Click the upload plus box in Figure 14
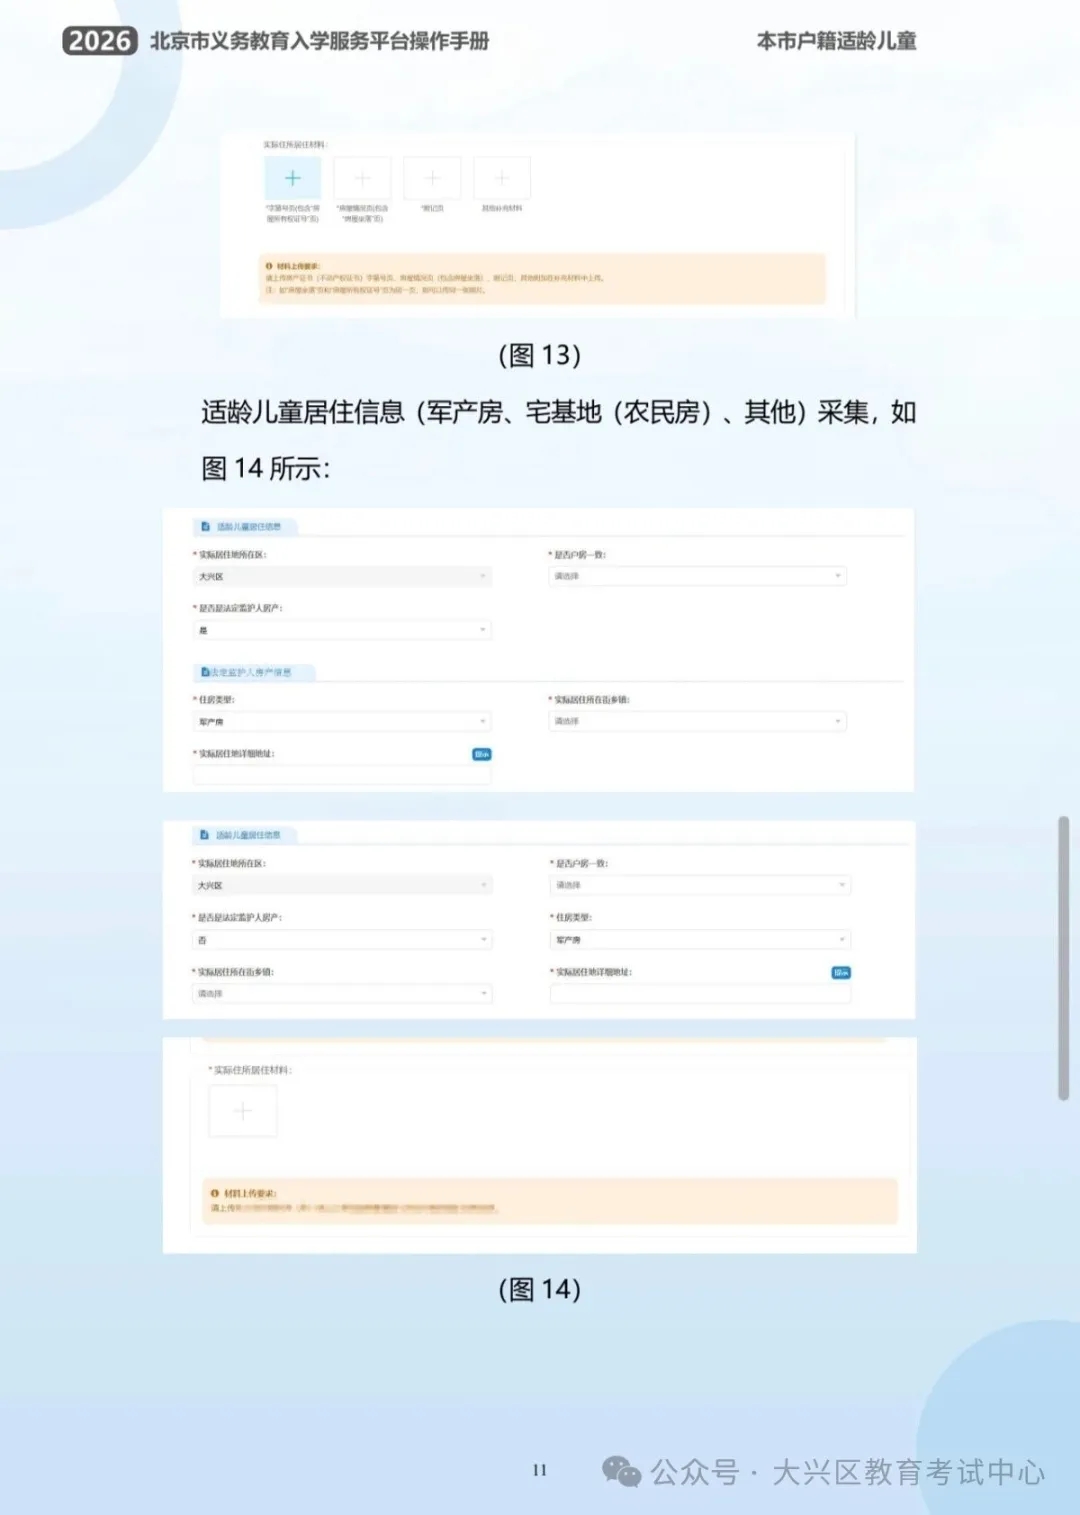 click(x=243, y=1111)
